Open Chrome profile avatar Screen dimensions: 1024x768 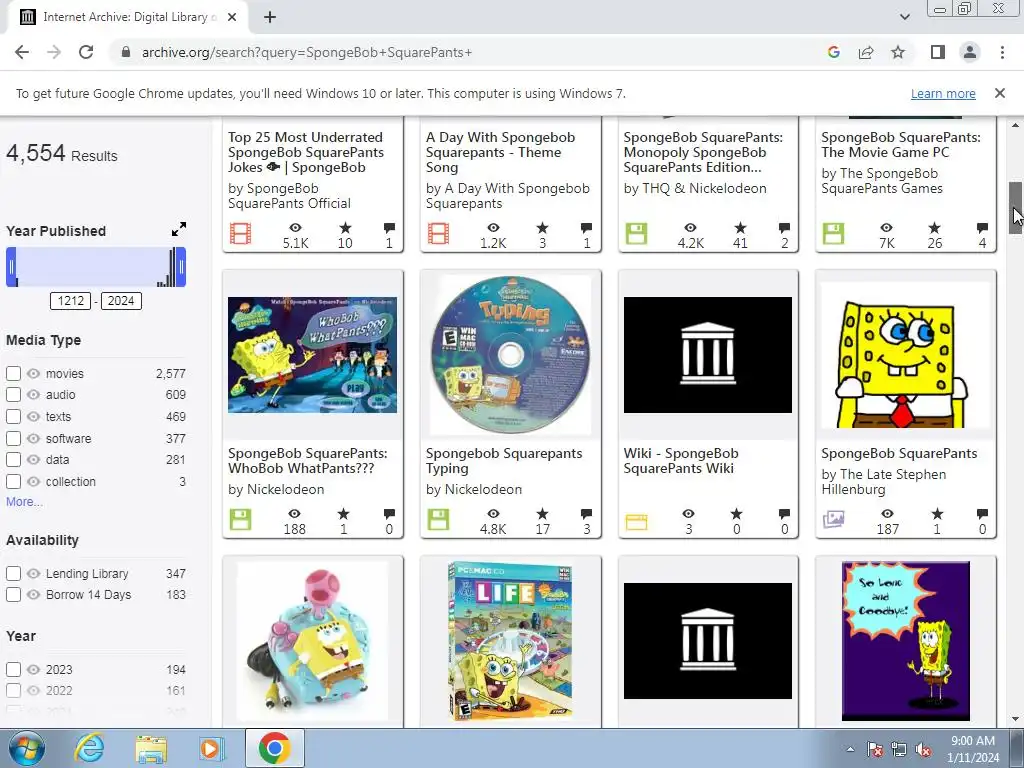pyautogui.click(x=970, y=52)
